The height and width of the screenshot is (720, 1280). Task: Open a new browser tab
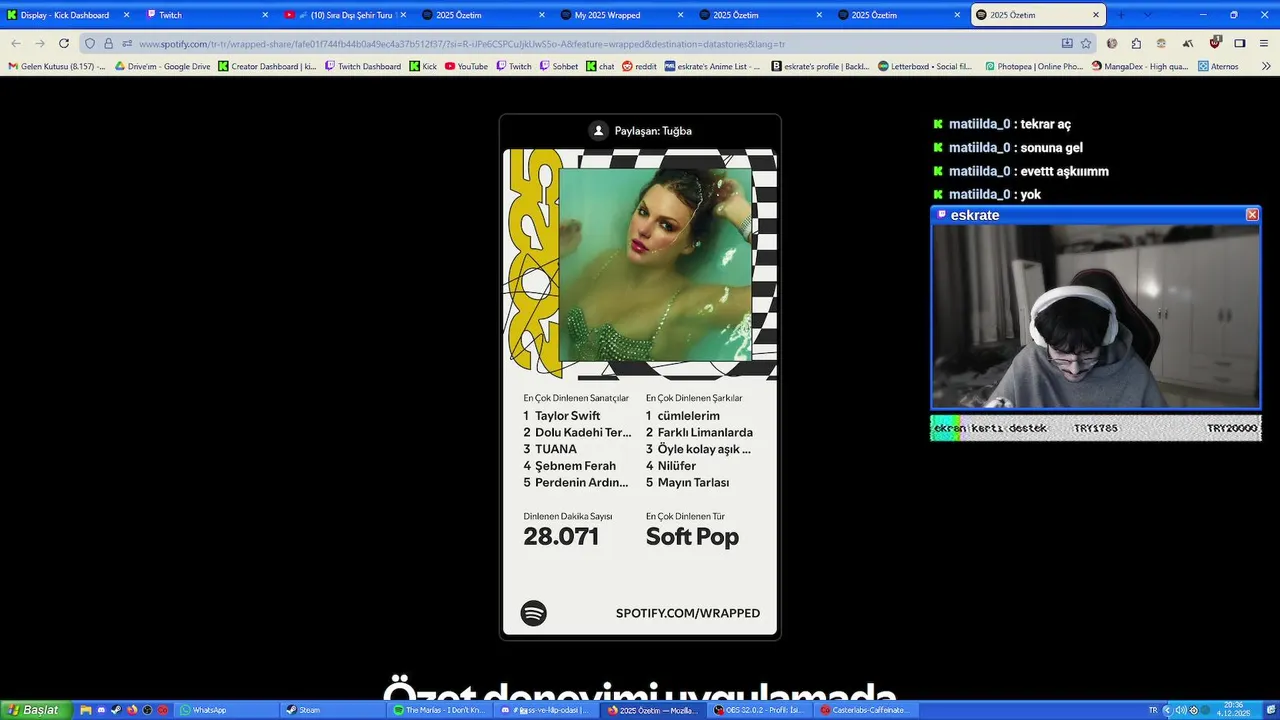(x=1120, y=15)
